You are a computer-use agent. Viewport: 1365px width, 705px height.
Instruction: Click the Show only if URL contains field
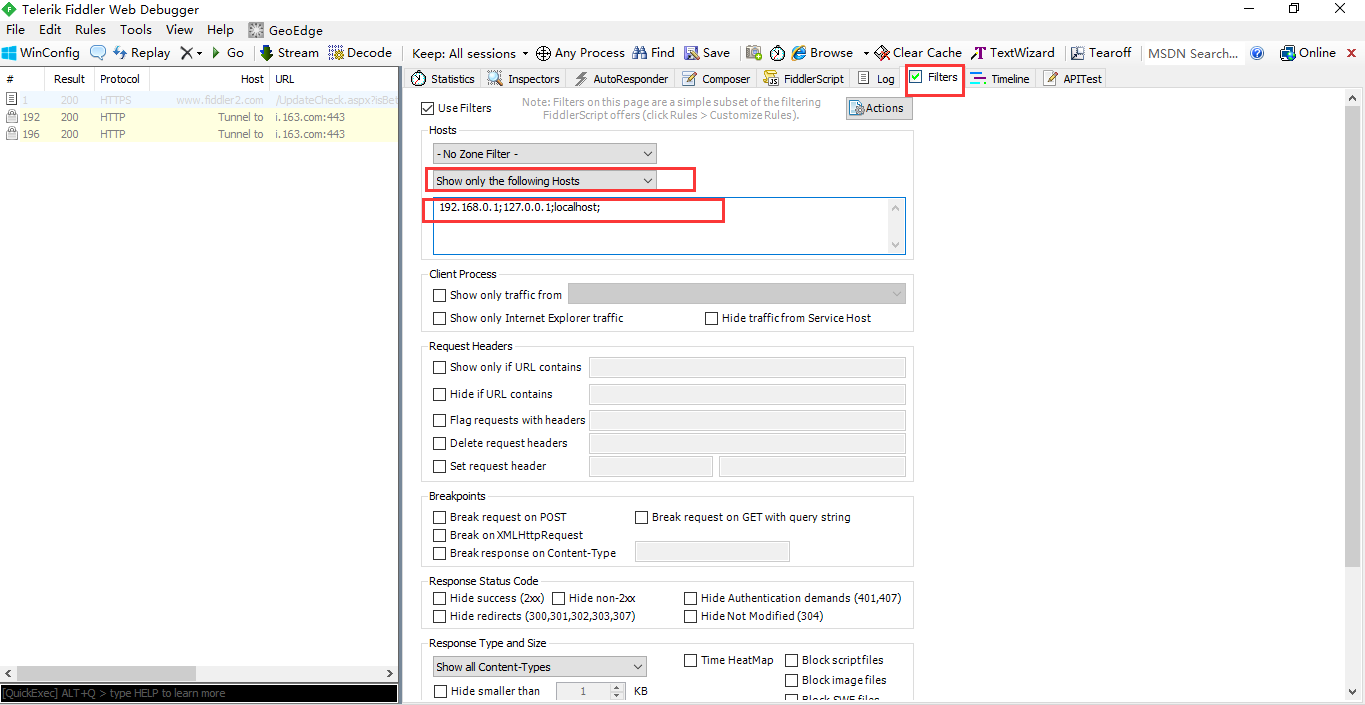(x=747, y=367)
